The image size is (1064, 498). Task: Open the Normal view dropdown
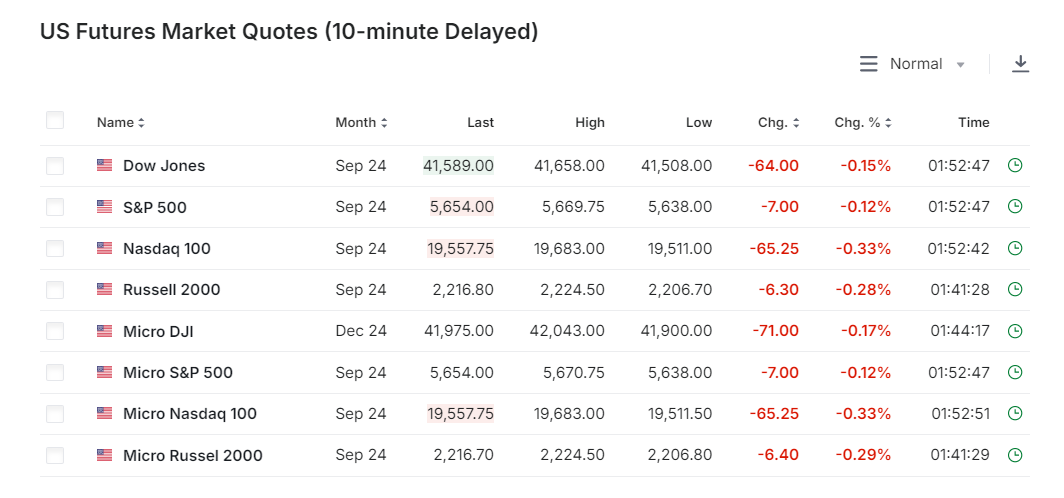pos(927,64)
